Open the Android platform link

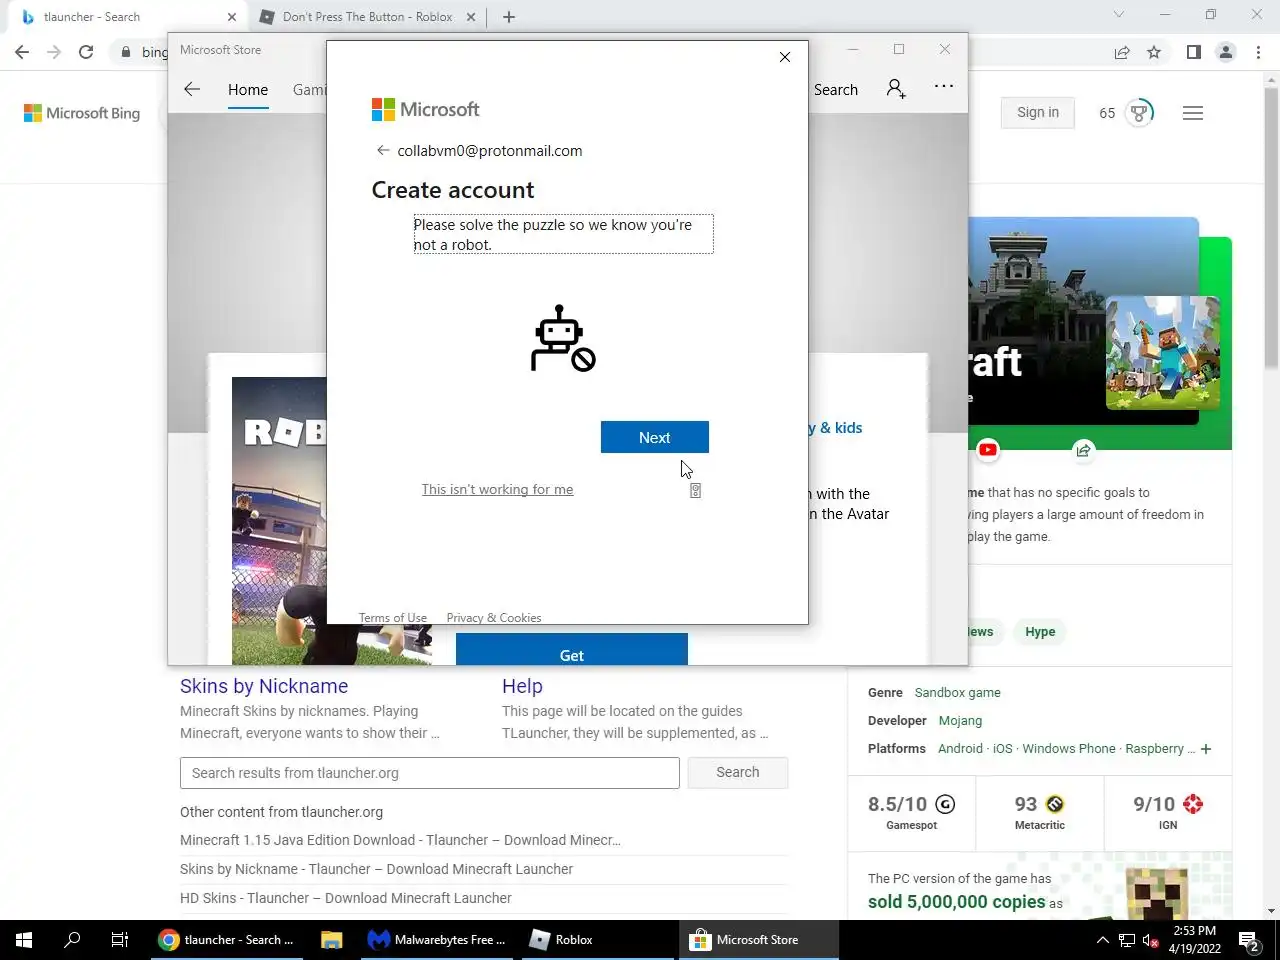coord(960,748)
